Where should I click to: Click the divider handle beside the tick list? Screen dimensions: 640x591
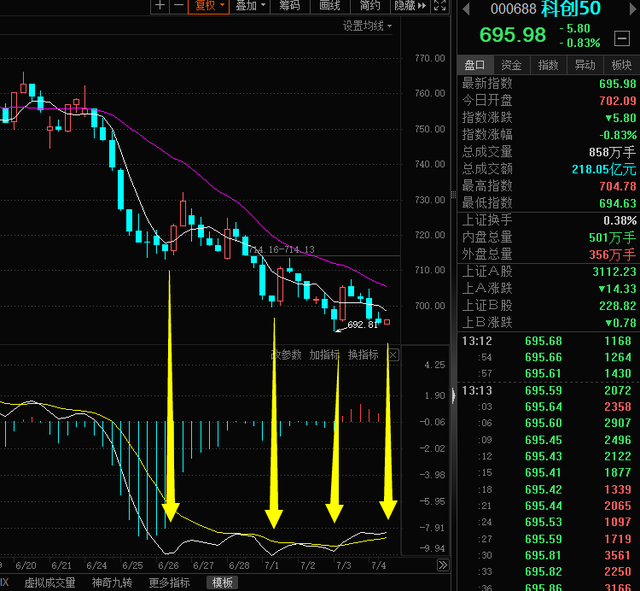point(453,395)
